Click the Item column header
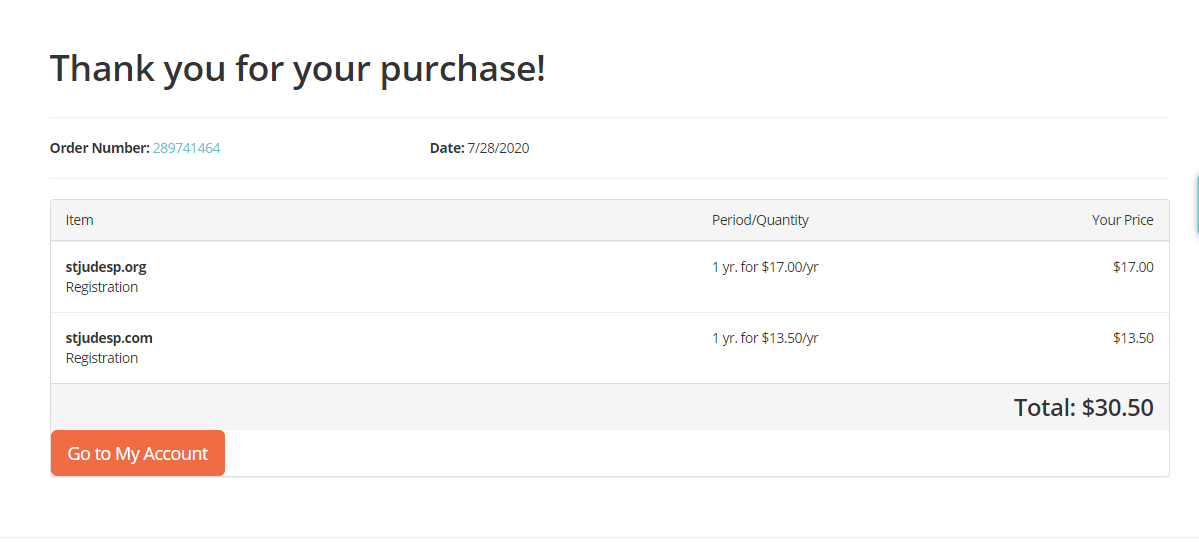1199x544 pixels. (80, 220)
